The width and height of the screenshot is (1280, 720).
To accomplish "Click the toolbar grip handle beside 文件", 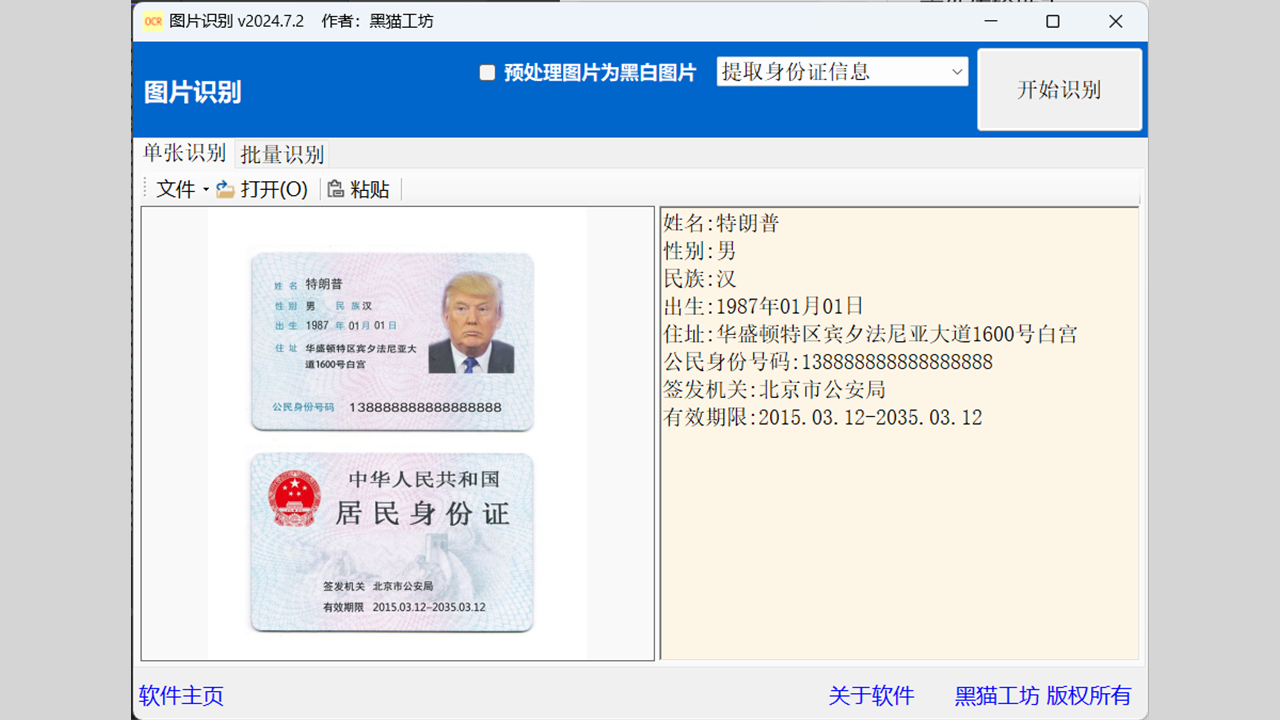I will [146, 189].
